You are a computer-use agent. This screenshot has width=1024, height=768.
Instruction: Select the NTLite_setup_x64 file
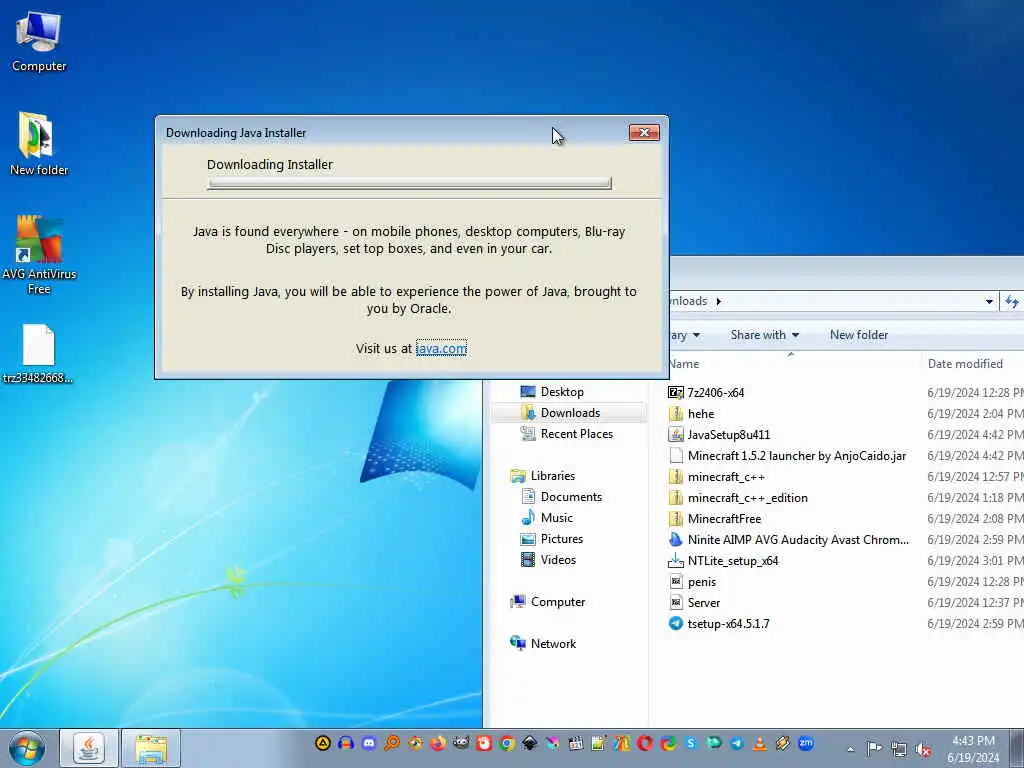(724, 560)
